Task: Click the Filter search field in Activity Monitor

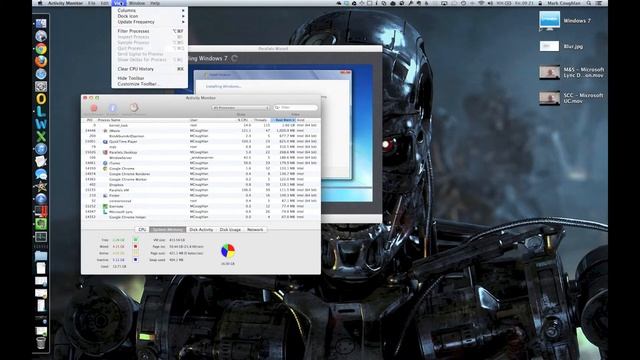Action: tap(296, 107)
